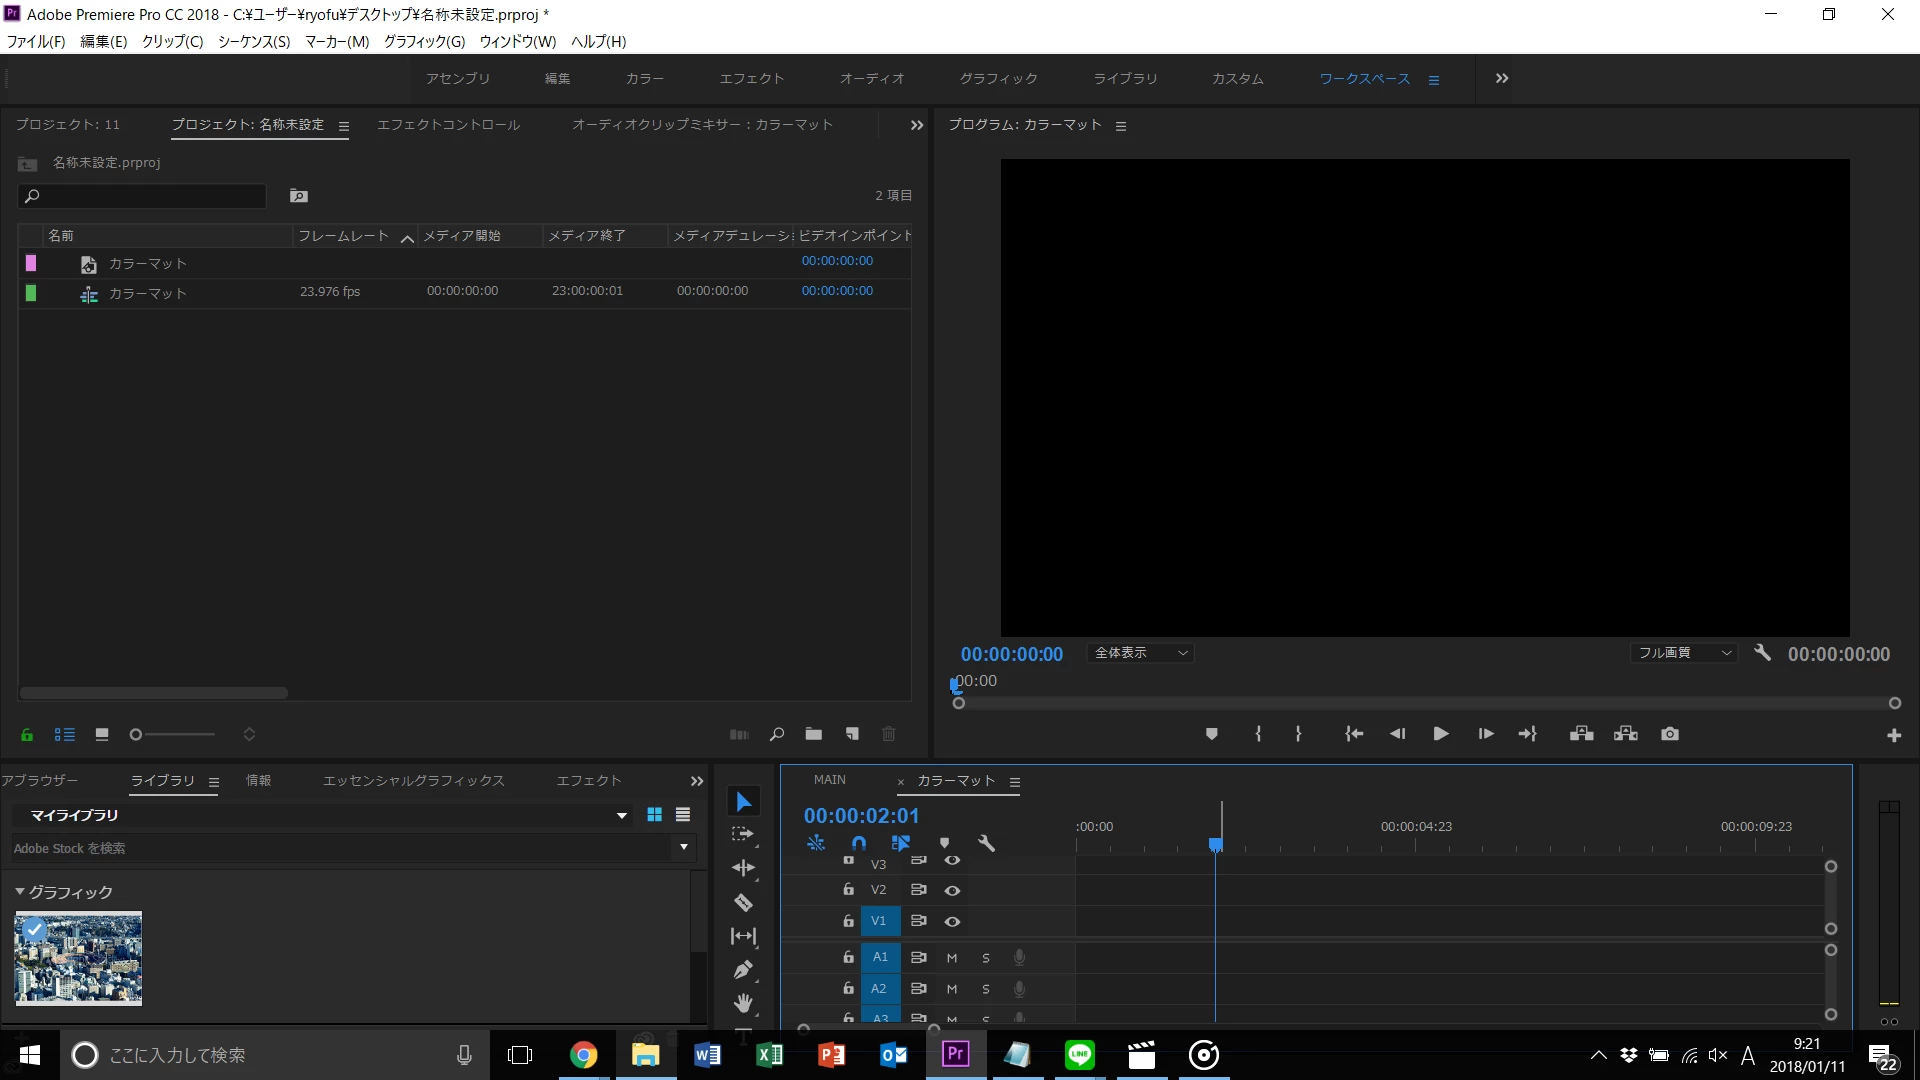Toggle linked selection in timeline
This screenshot has width=1920, height=1080.
901,843
